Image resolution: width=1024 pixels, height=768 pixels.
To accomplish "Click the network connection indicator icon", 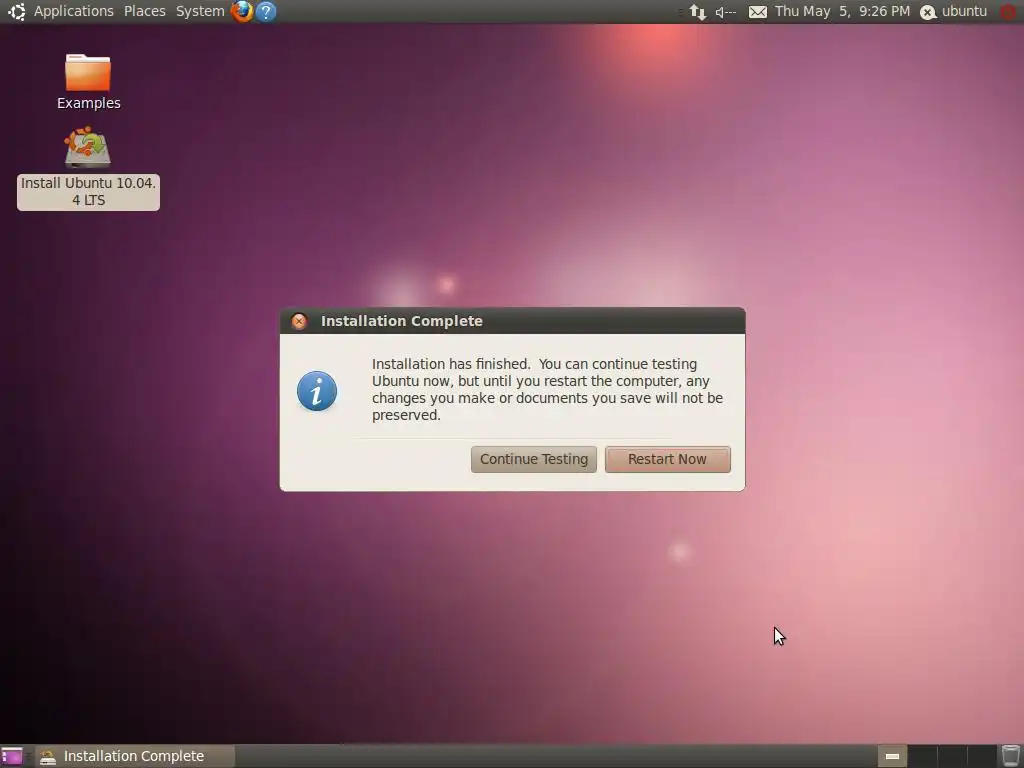I will pyautogui.click(x=698, y=12).
